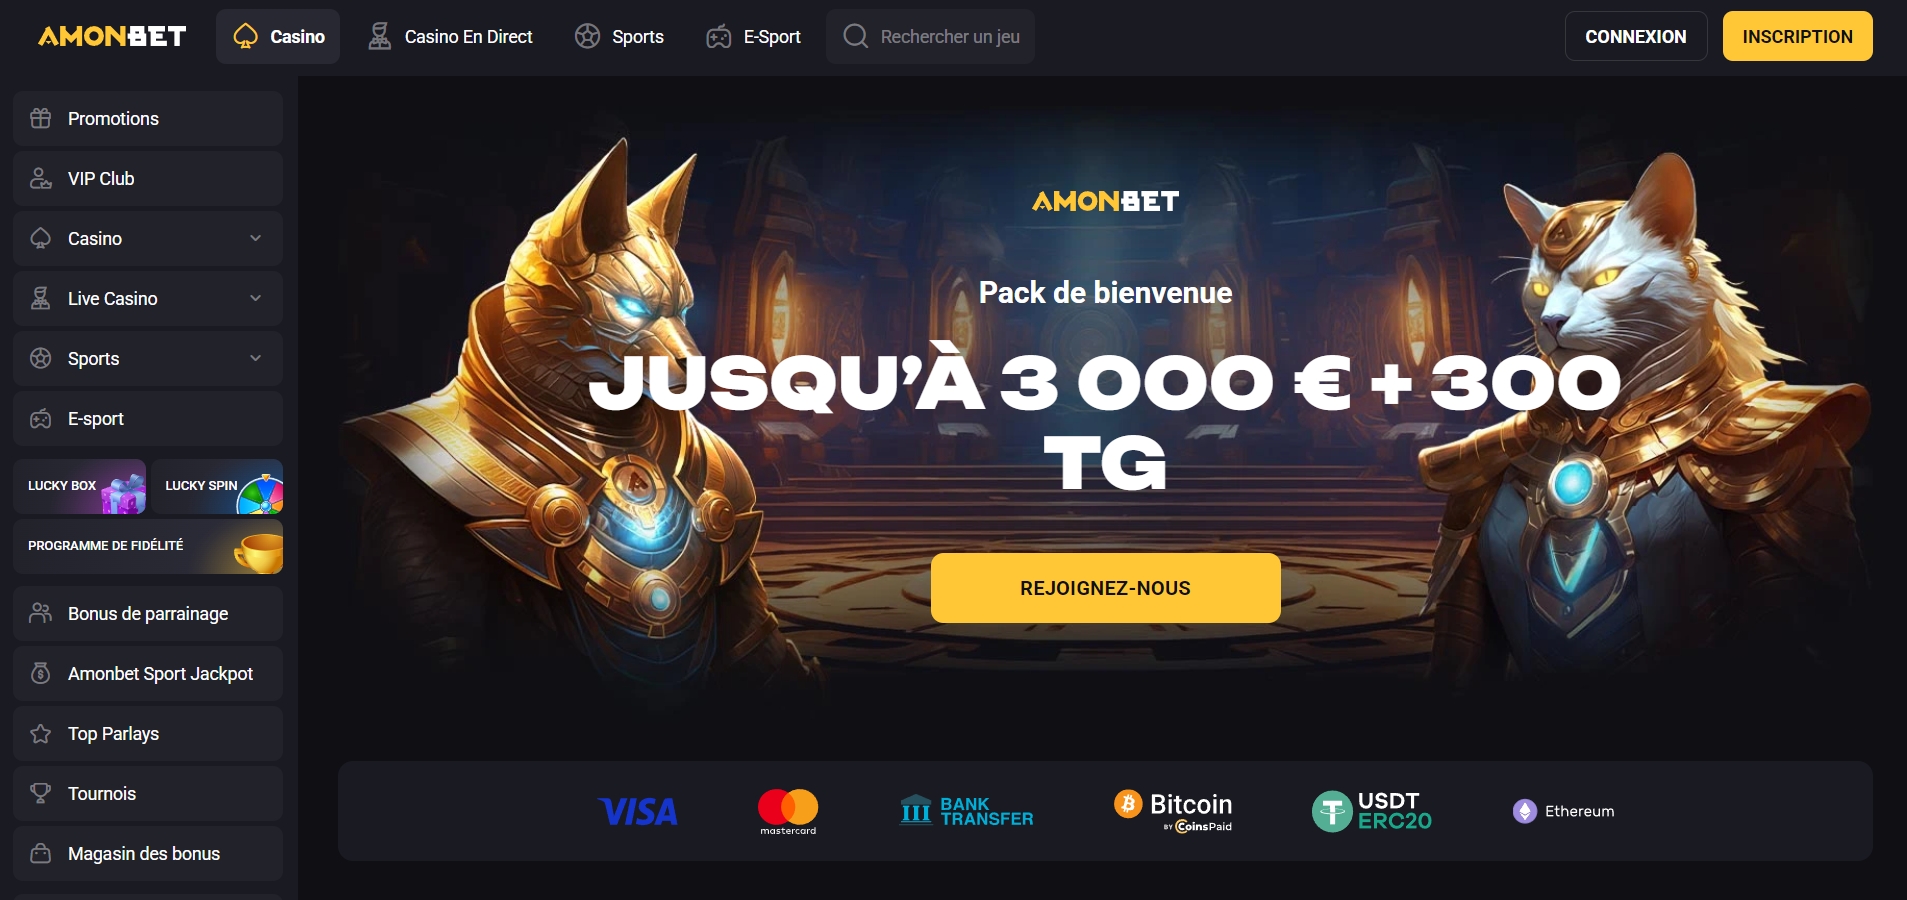Click the VIP Club person icon

(x=40, y=178)
